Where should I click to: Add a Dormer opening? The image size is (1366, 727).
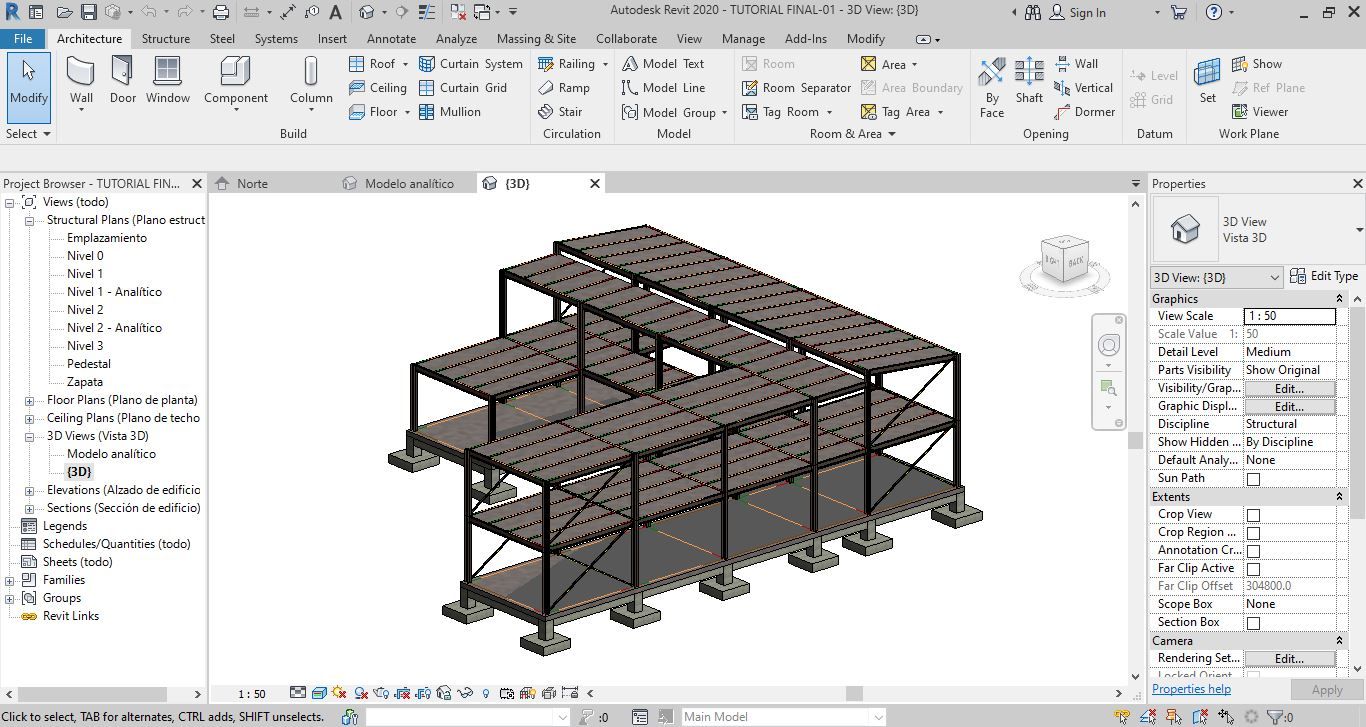(1085, 112)
